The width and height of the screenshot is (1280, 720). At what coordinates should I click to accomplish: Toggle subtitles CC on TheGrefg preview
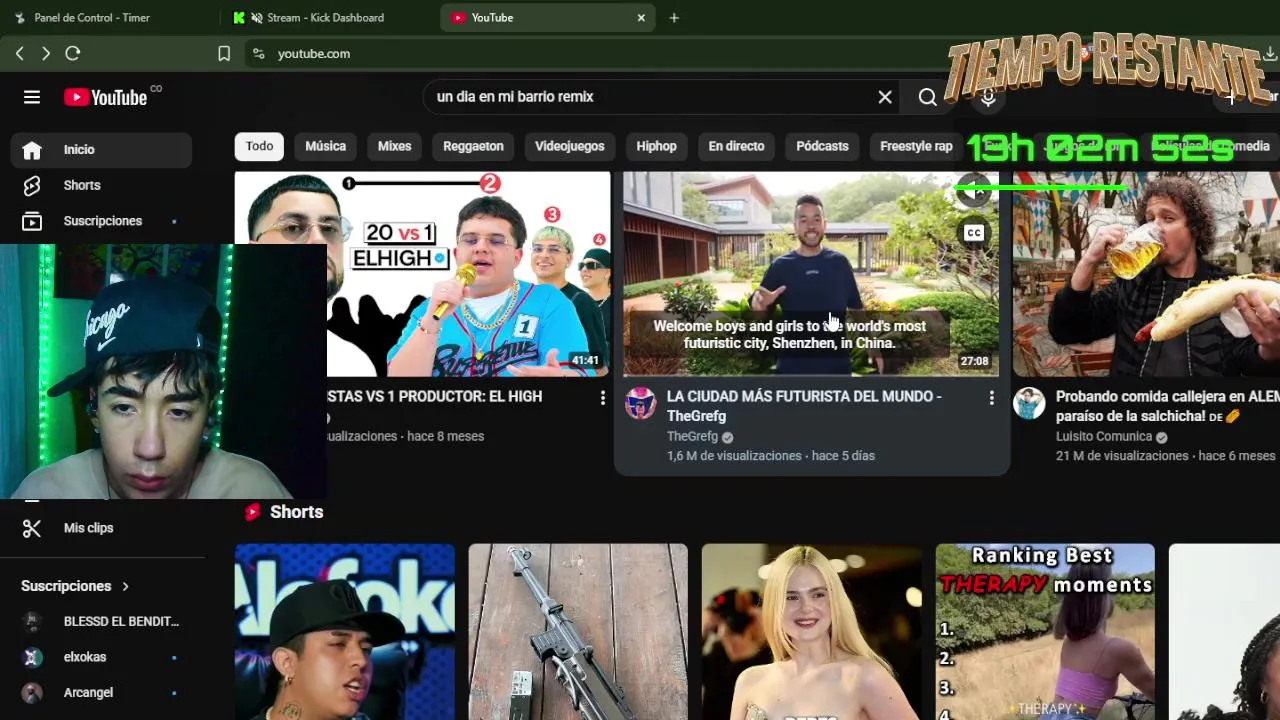click(973, 233)
